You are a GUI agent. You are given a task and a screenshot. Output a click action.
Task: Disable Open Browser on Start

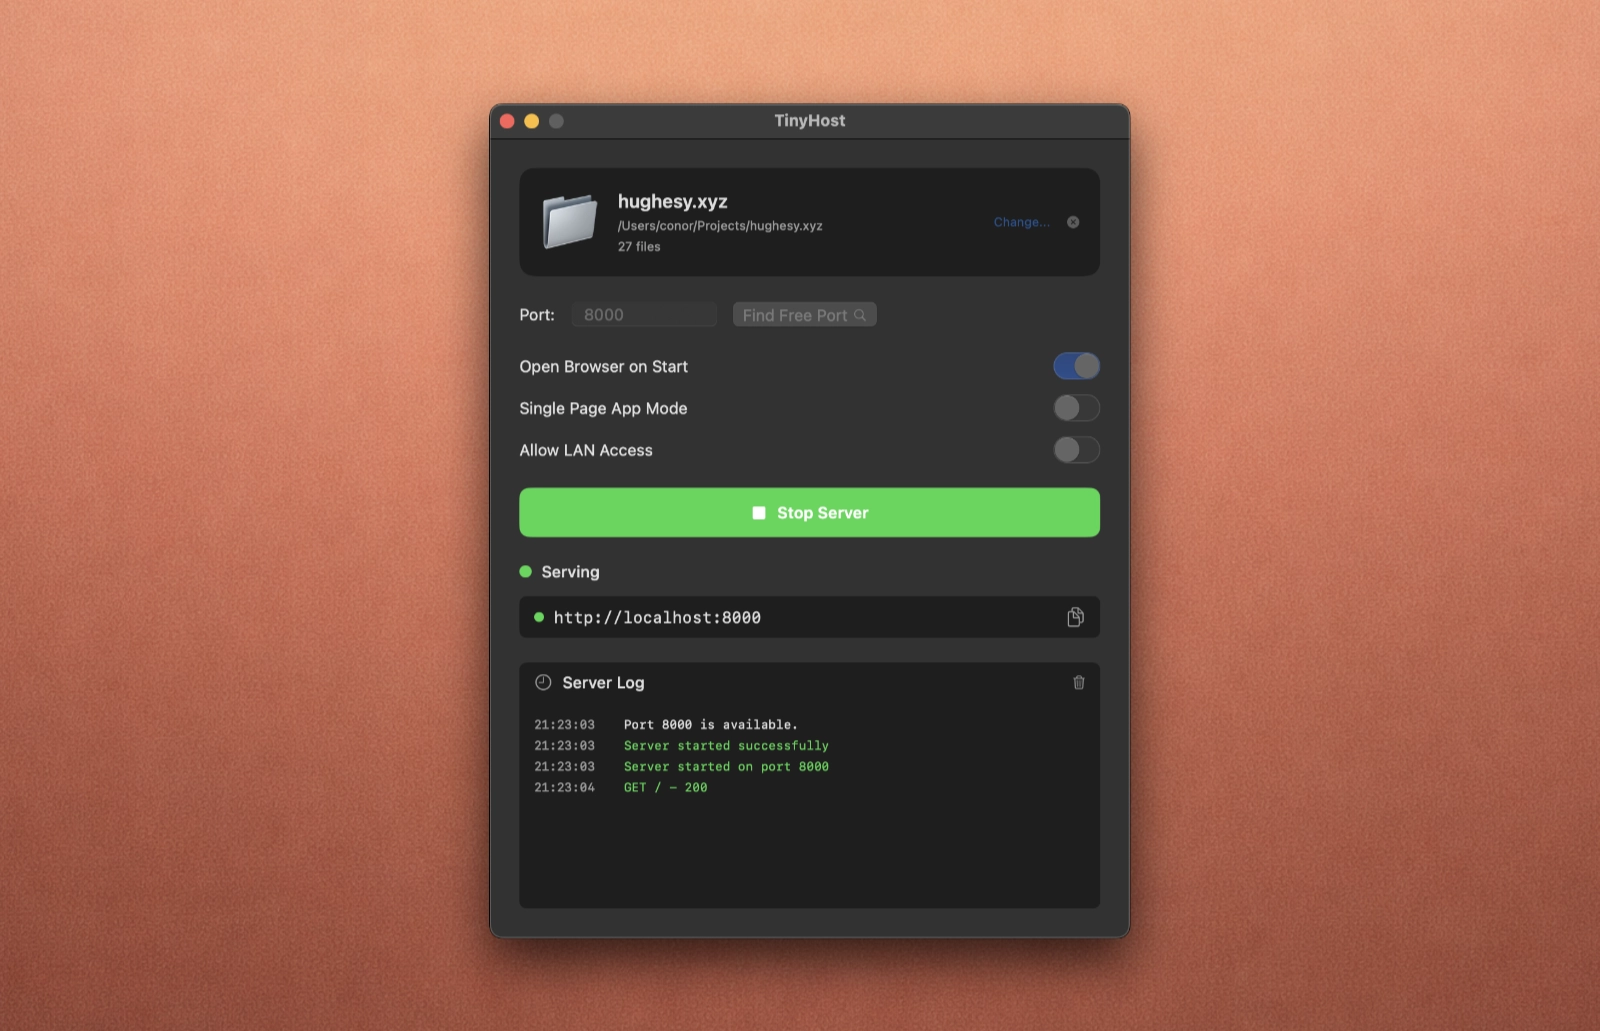click(x=1076, y=366)
